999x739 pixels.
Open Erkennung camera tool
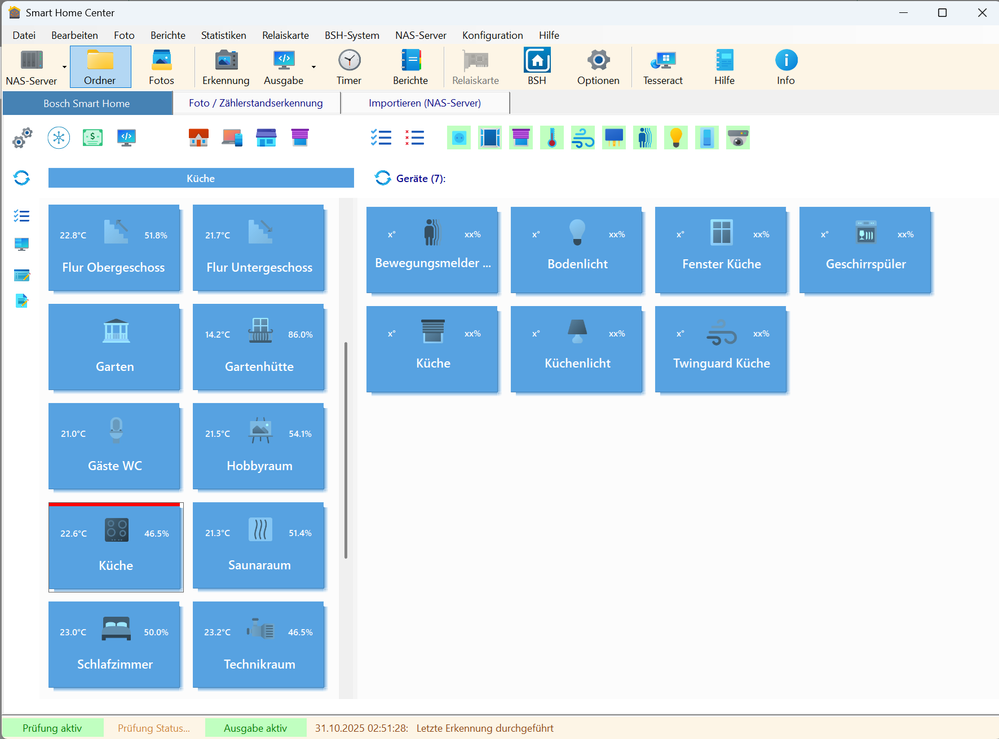[226, 66]
